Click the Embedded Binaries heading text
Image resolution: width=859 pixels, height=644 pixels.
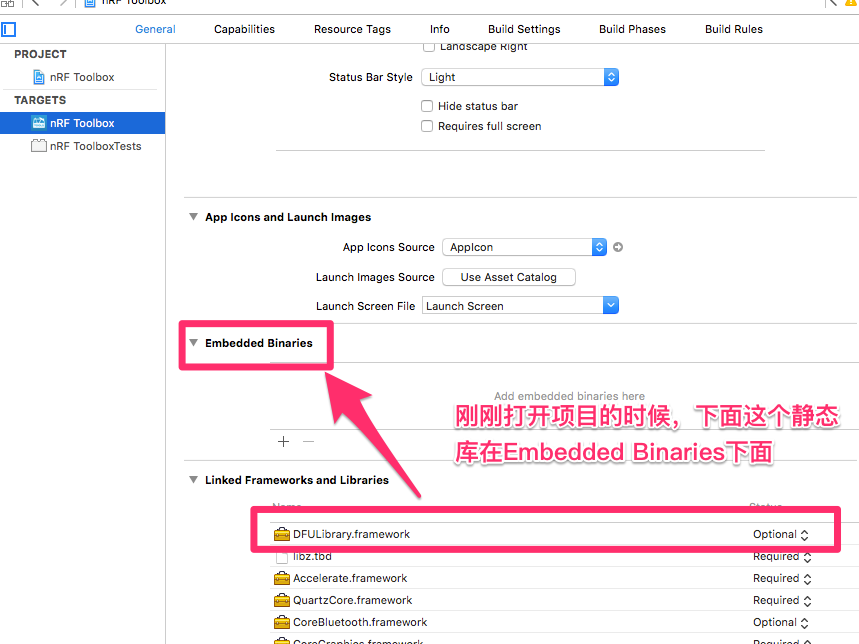(259, 343)
